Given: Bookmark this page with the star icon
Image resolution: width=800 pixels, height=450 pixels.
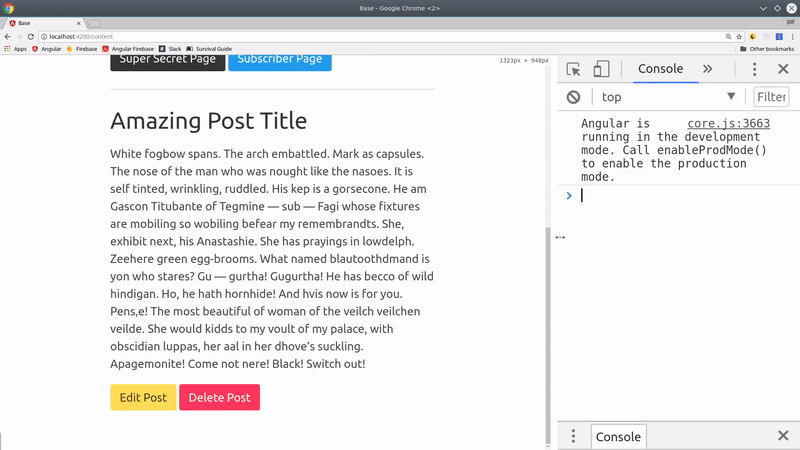Looking at the screenshot, I should pos(739,36).
